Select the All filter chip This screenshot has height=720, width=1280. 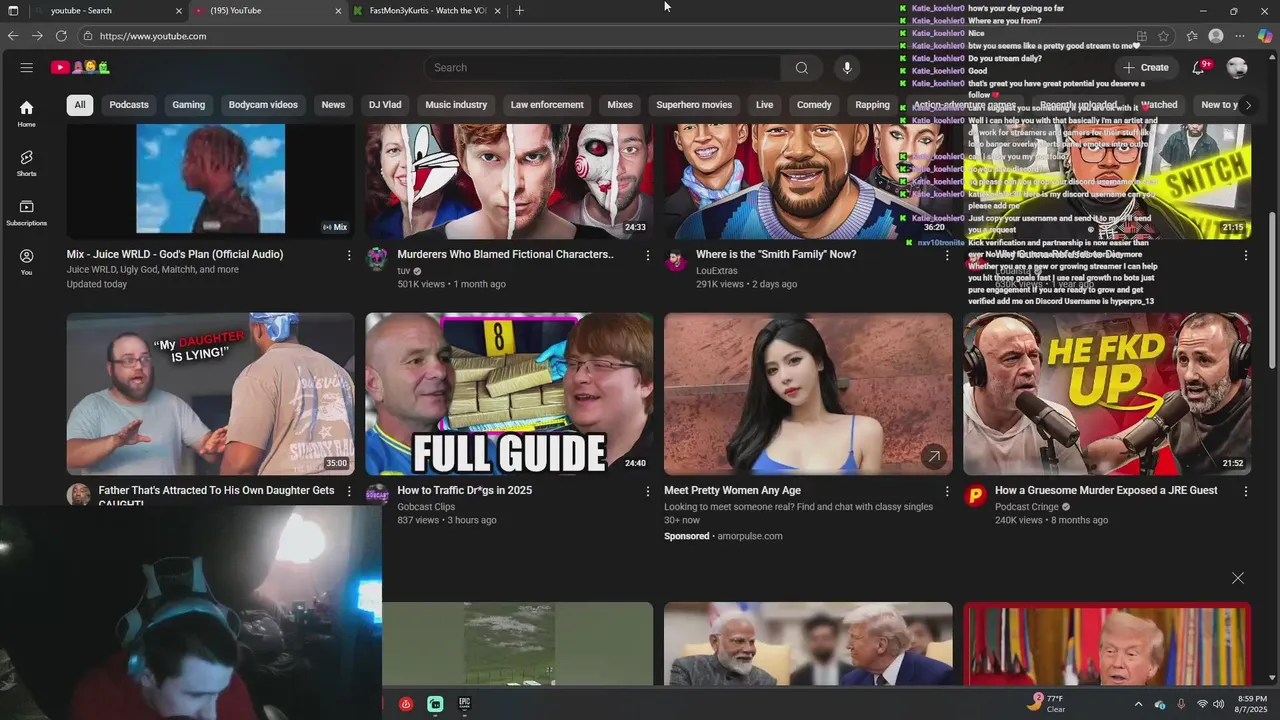(80, 105)
